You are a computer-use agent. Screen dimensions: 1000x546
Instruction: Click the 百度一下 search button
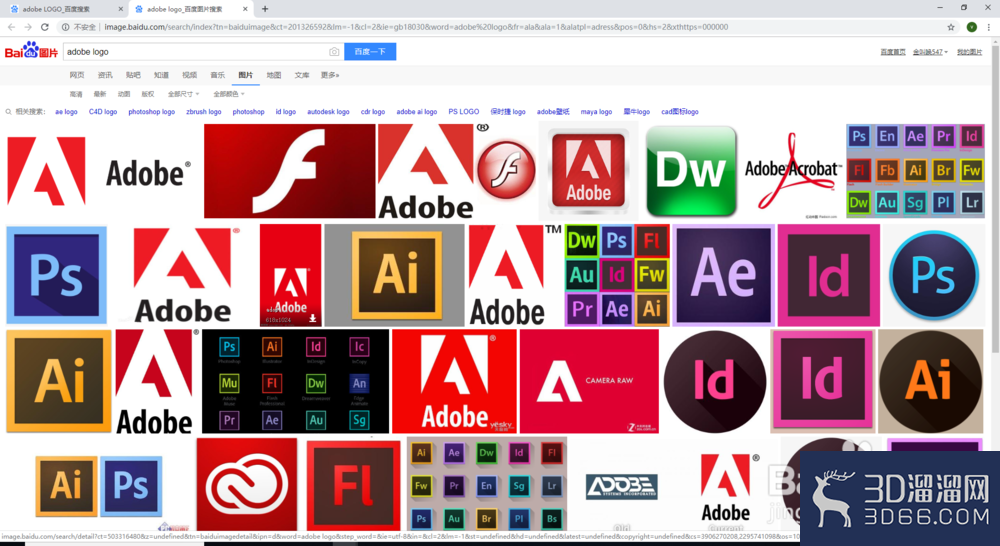(x=370, y=52)
